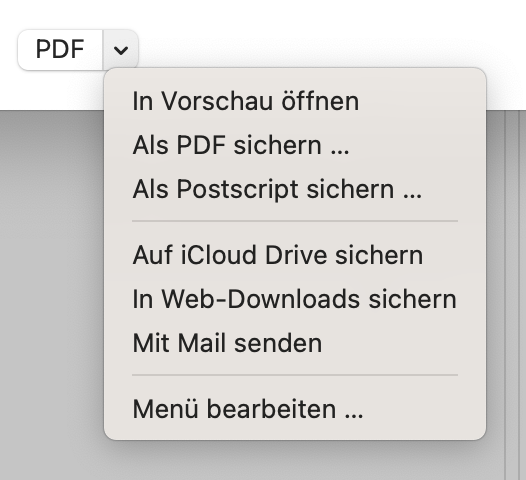
Task: Save PDF into Web-Downloads folder
Action: tap(295, 299)
